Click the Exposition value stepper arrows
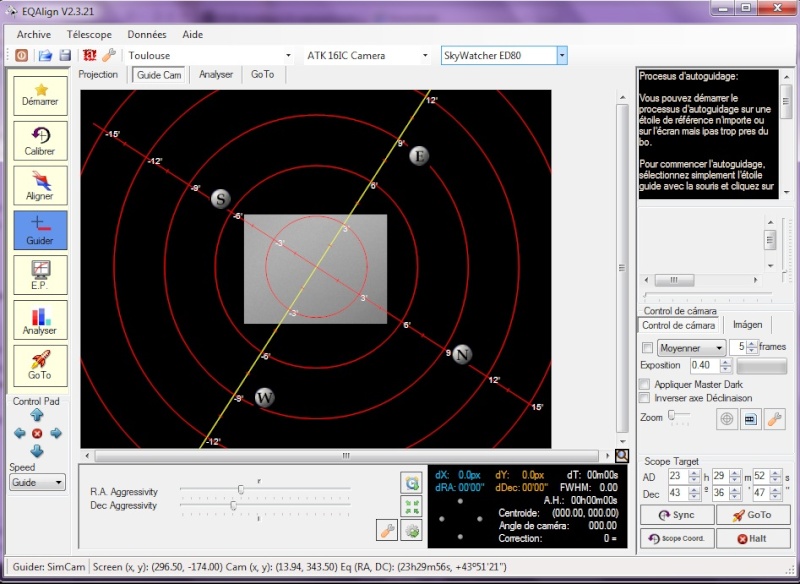This screenshot has height=584, width=800. coord(726,365)
